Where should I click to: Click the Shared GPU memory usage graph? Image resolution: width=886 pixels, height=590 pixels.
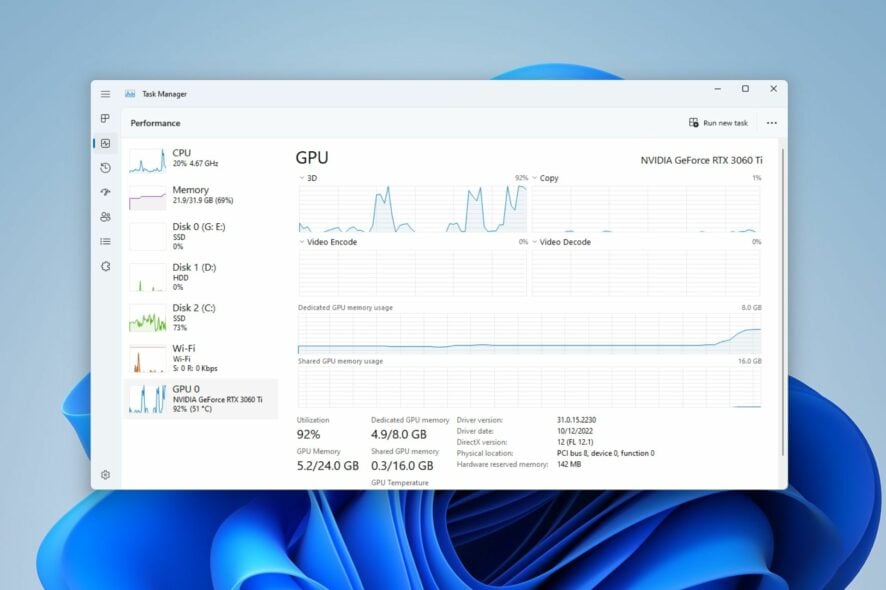(x=529, y=387)
